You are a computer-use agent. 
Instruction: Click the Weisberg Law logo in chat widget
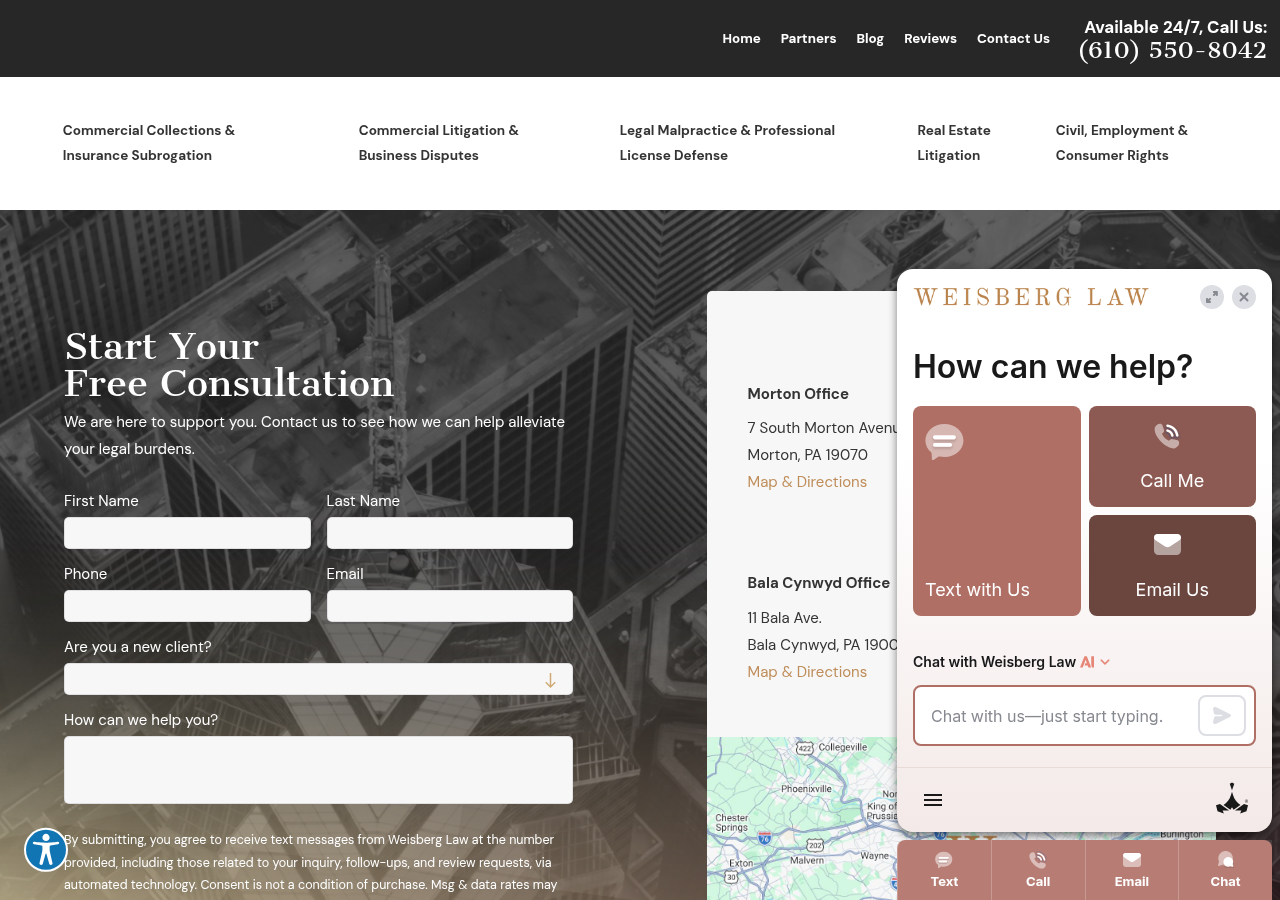pos(1031,297)
